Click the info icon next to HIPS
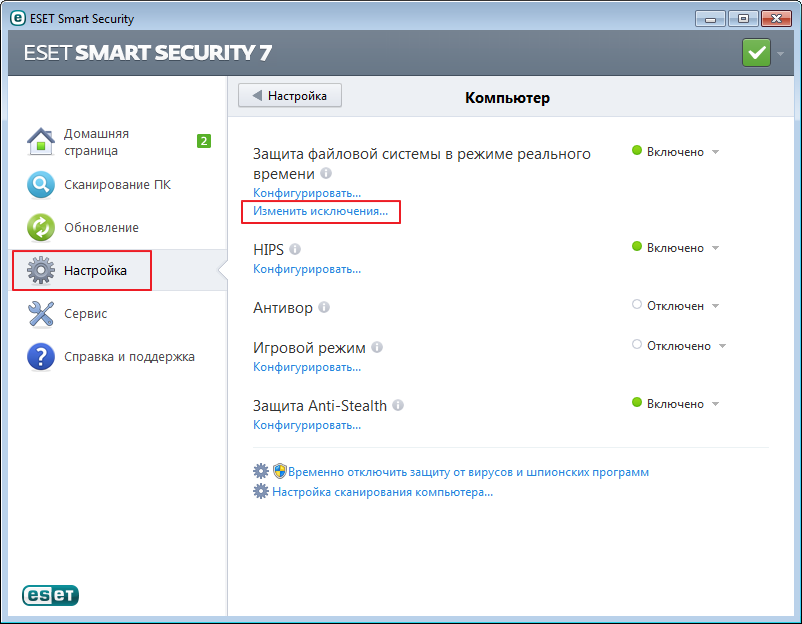 coord(295,250)
